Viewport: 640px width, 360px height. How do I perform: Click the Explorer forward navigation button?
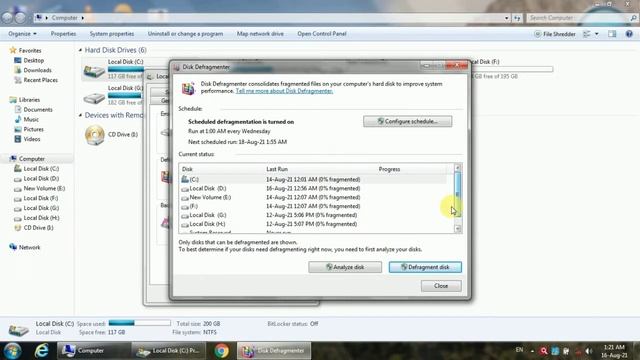pyautogui.click(x=20, y=18)
